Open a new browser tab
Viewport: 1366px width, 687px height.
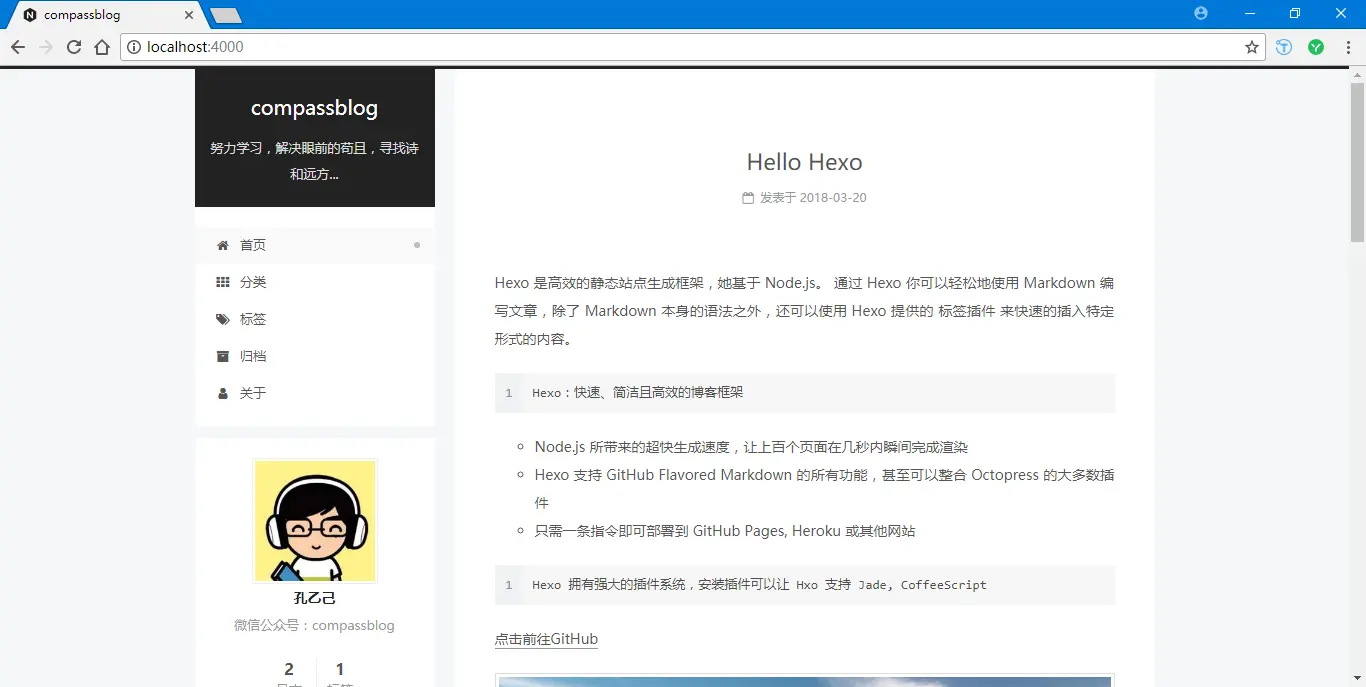click(226, 15)
